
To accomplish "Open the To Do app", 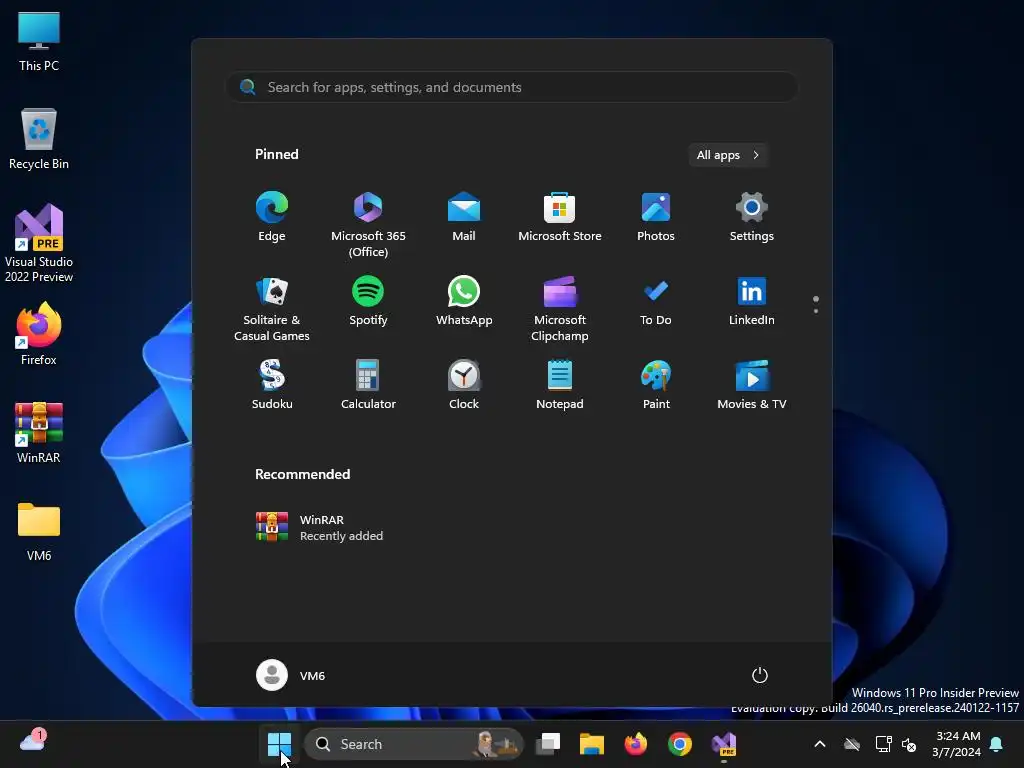I will pyautogui.click(x=656, y=301).
